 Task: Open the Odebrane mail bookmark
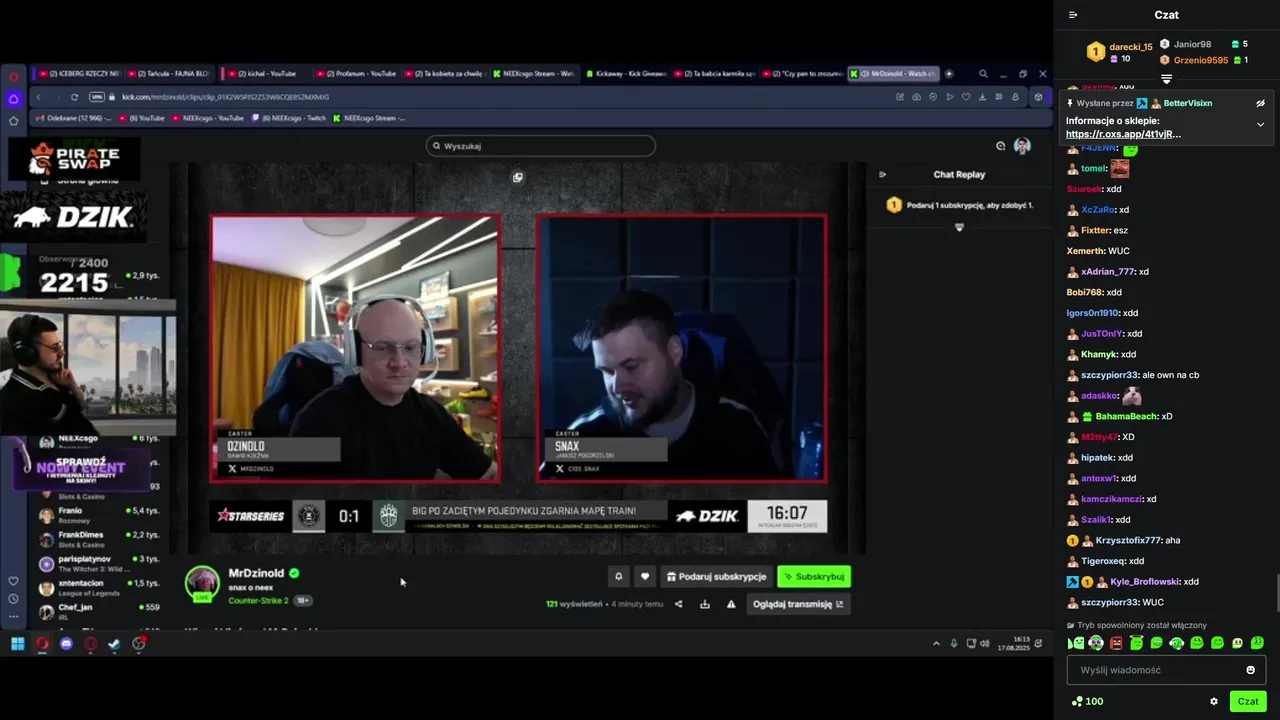coord(72,118)
